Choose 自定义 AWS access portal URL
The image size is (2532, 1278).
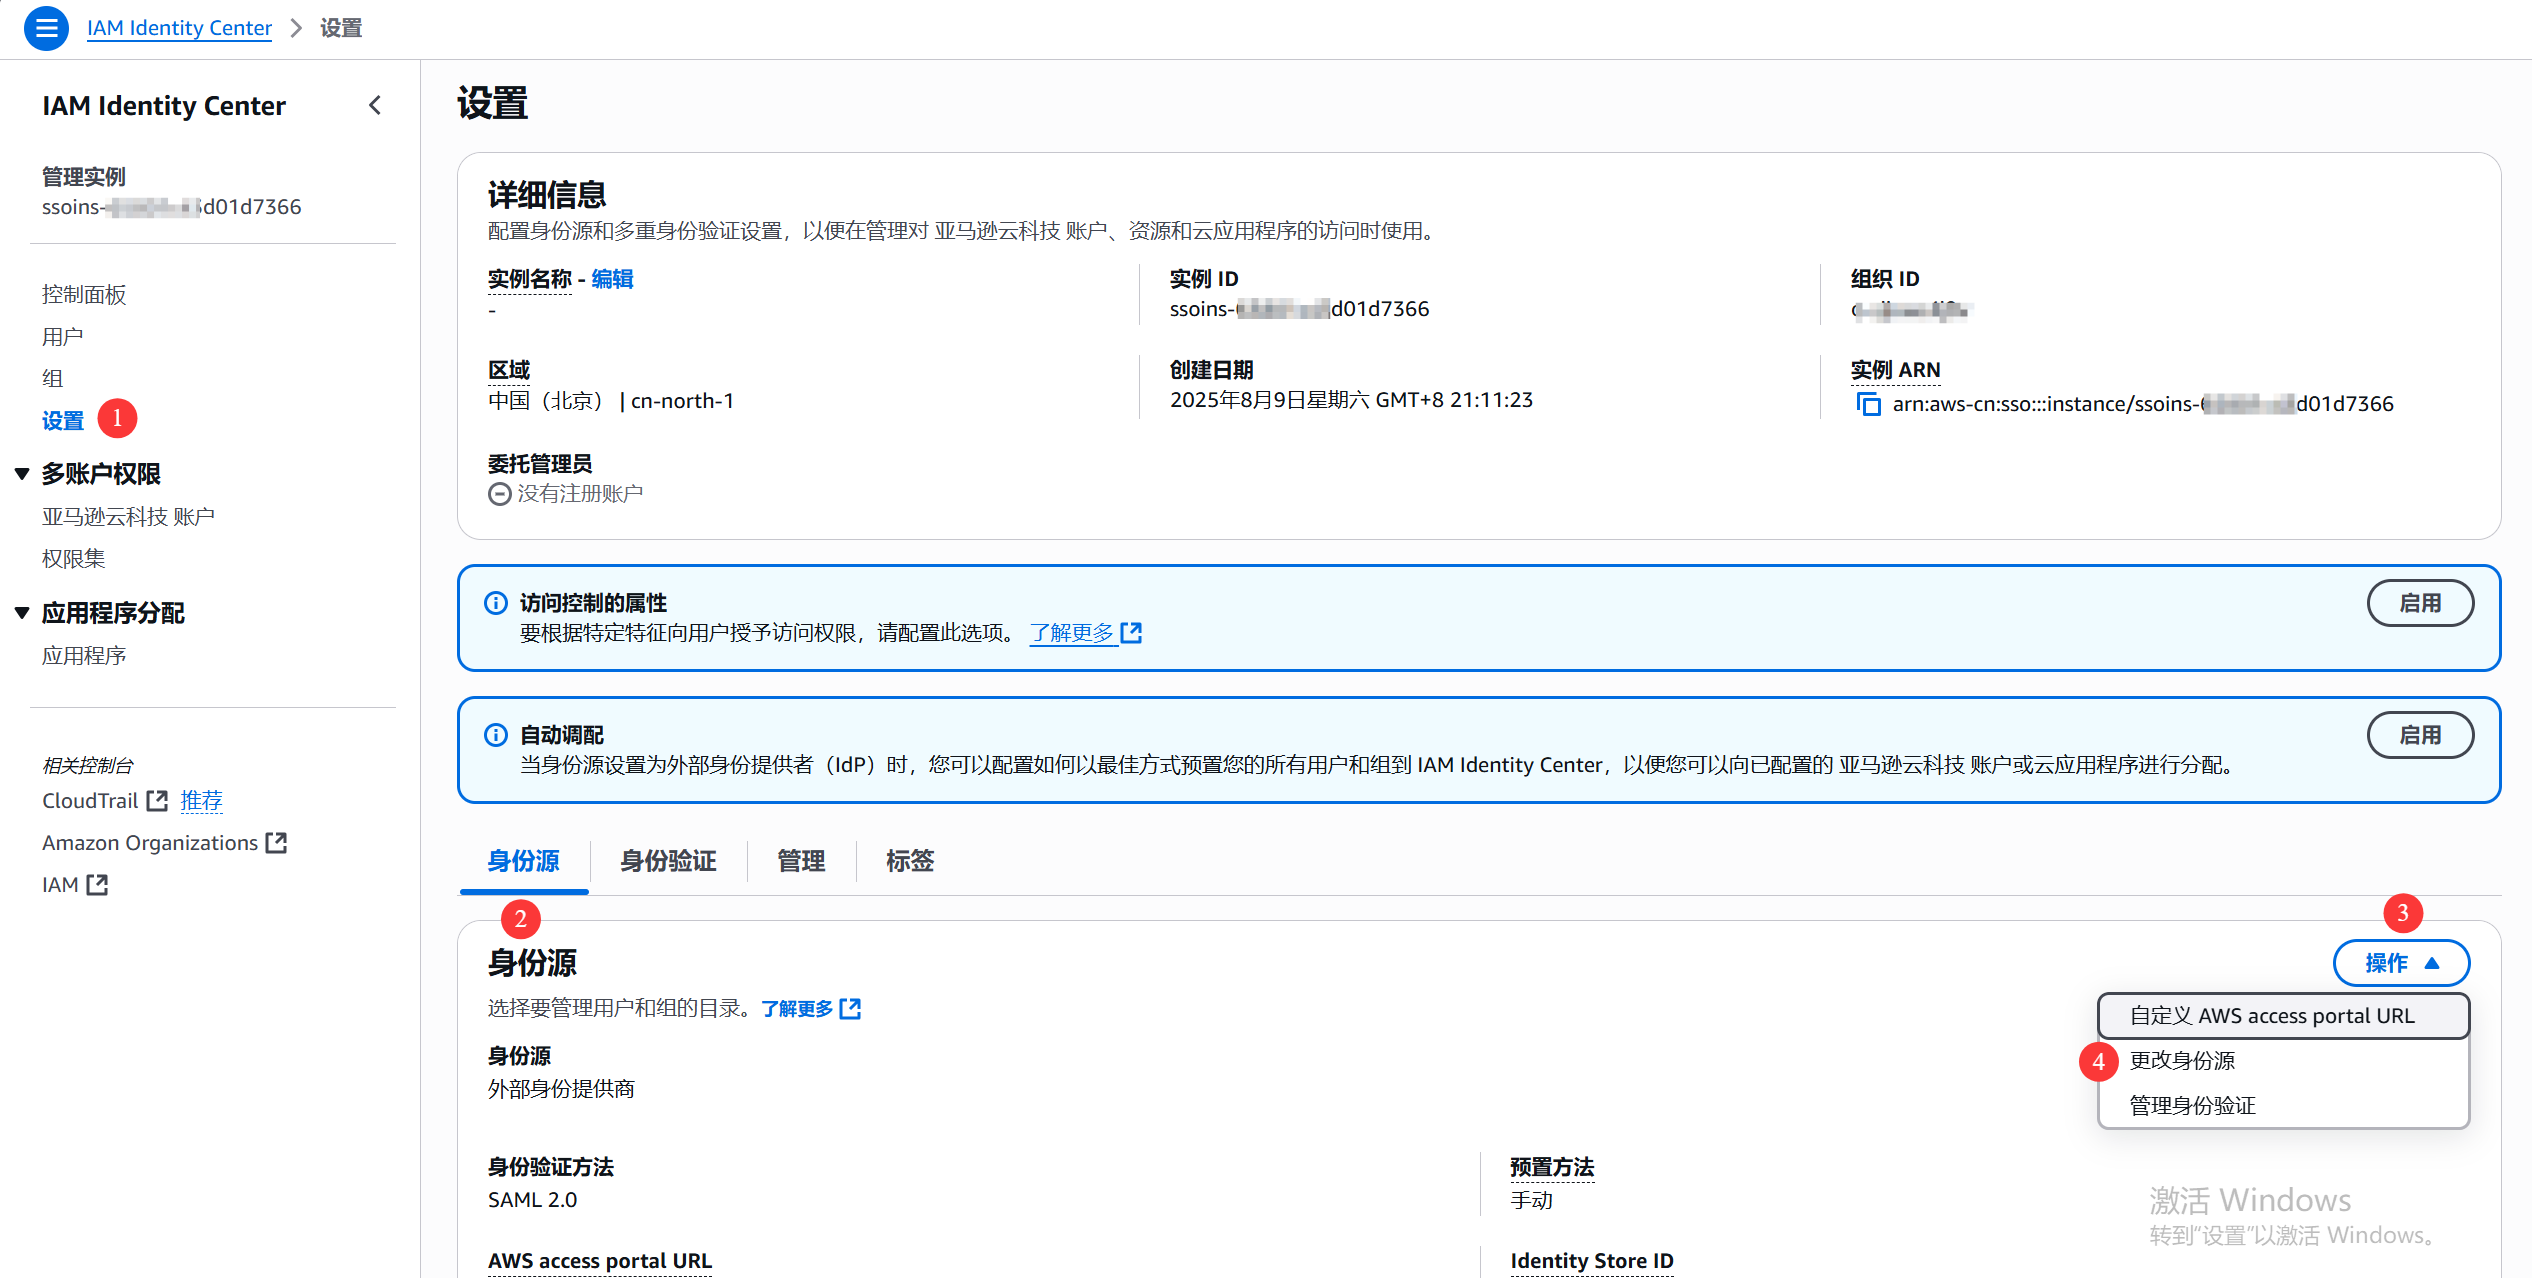2272,1016
